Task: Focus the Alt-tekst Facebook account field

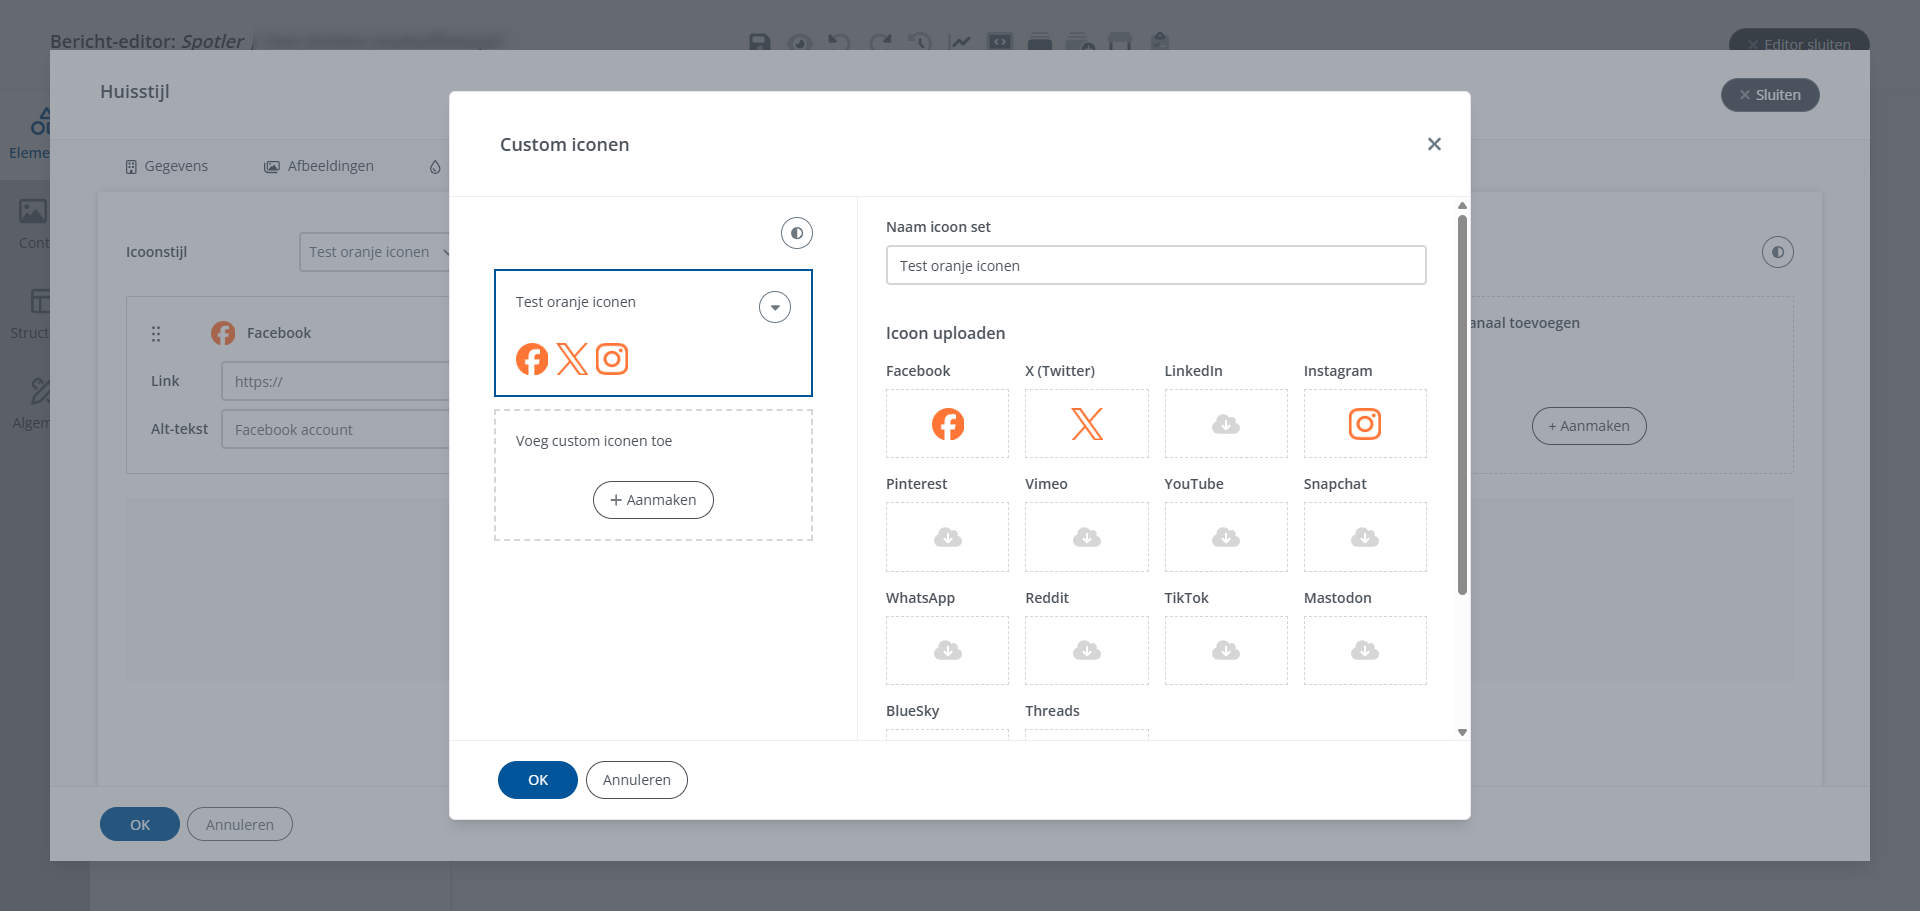Action: point(336,429)
